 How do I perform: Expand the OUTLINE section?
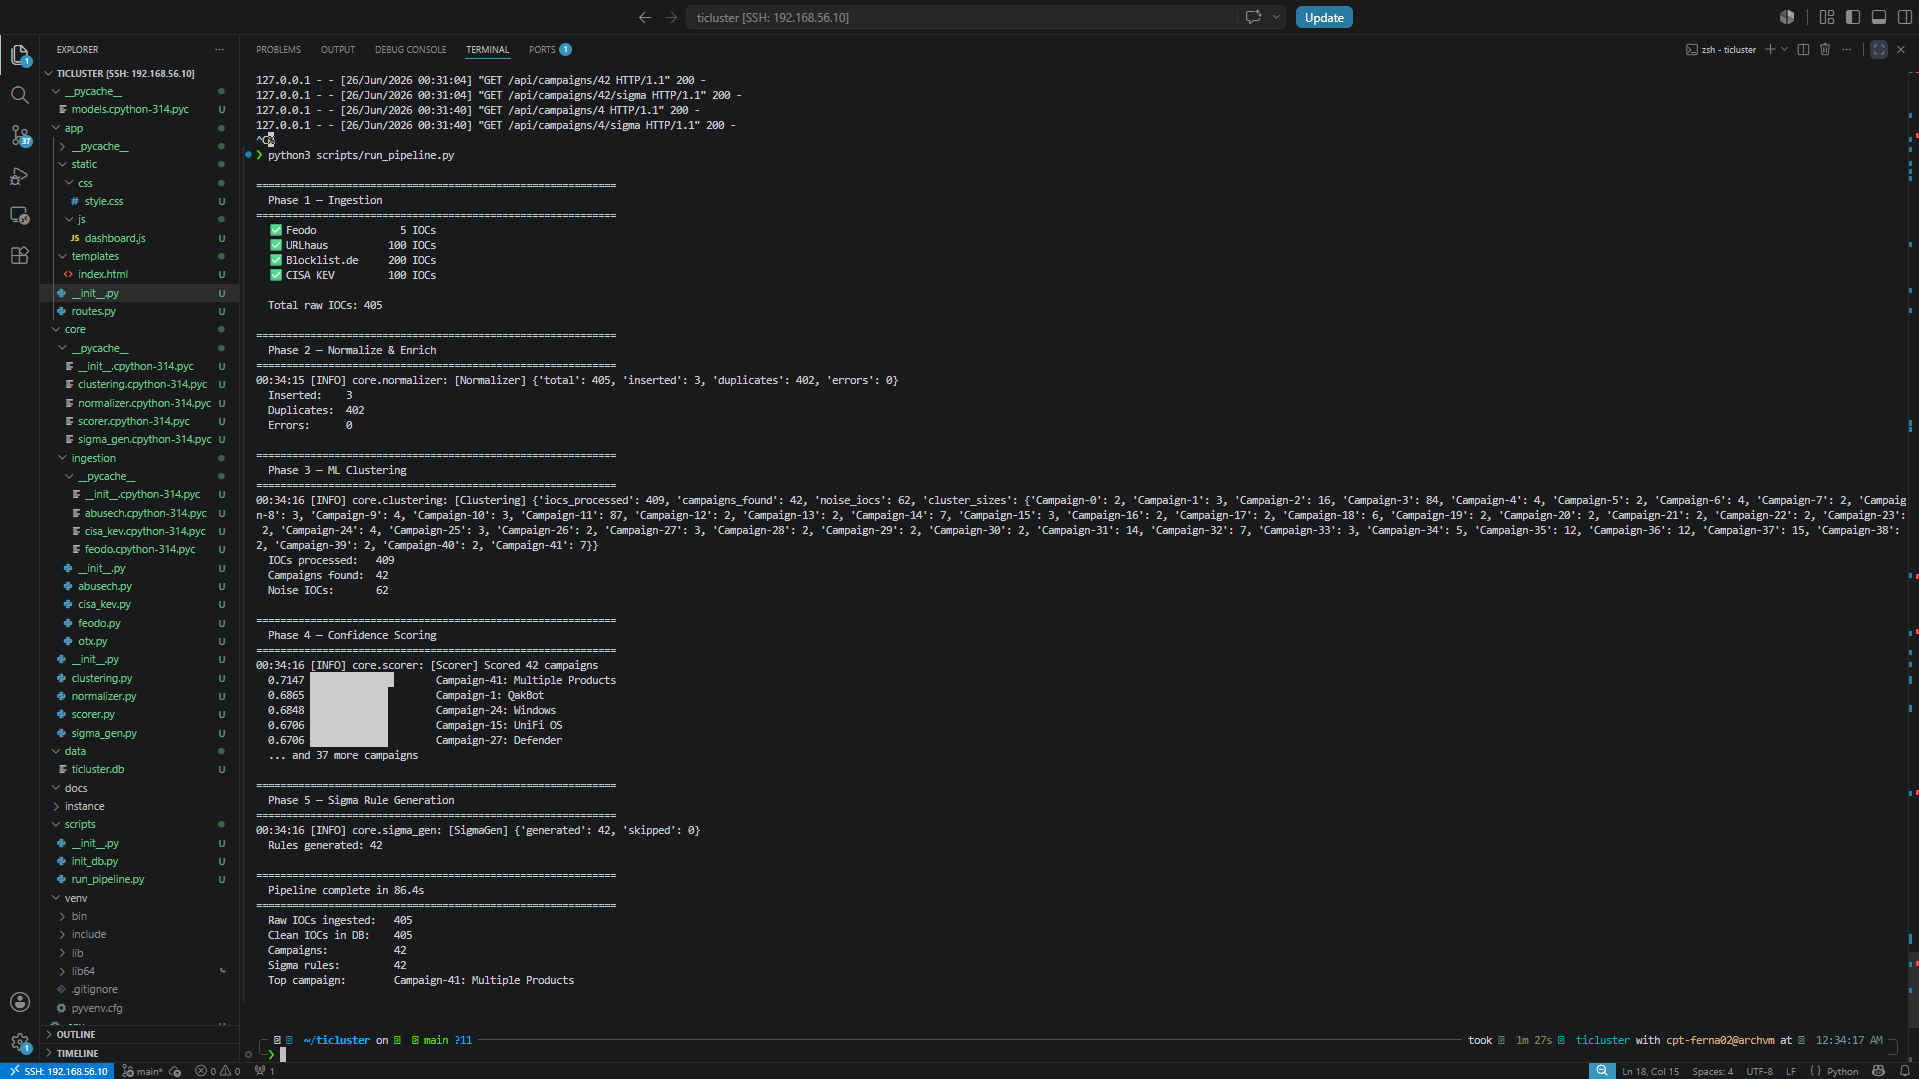click(140, 1034)
